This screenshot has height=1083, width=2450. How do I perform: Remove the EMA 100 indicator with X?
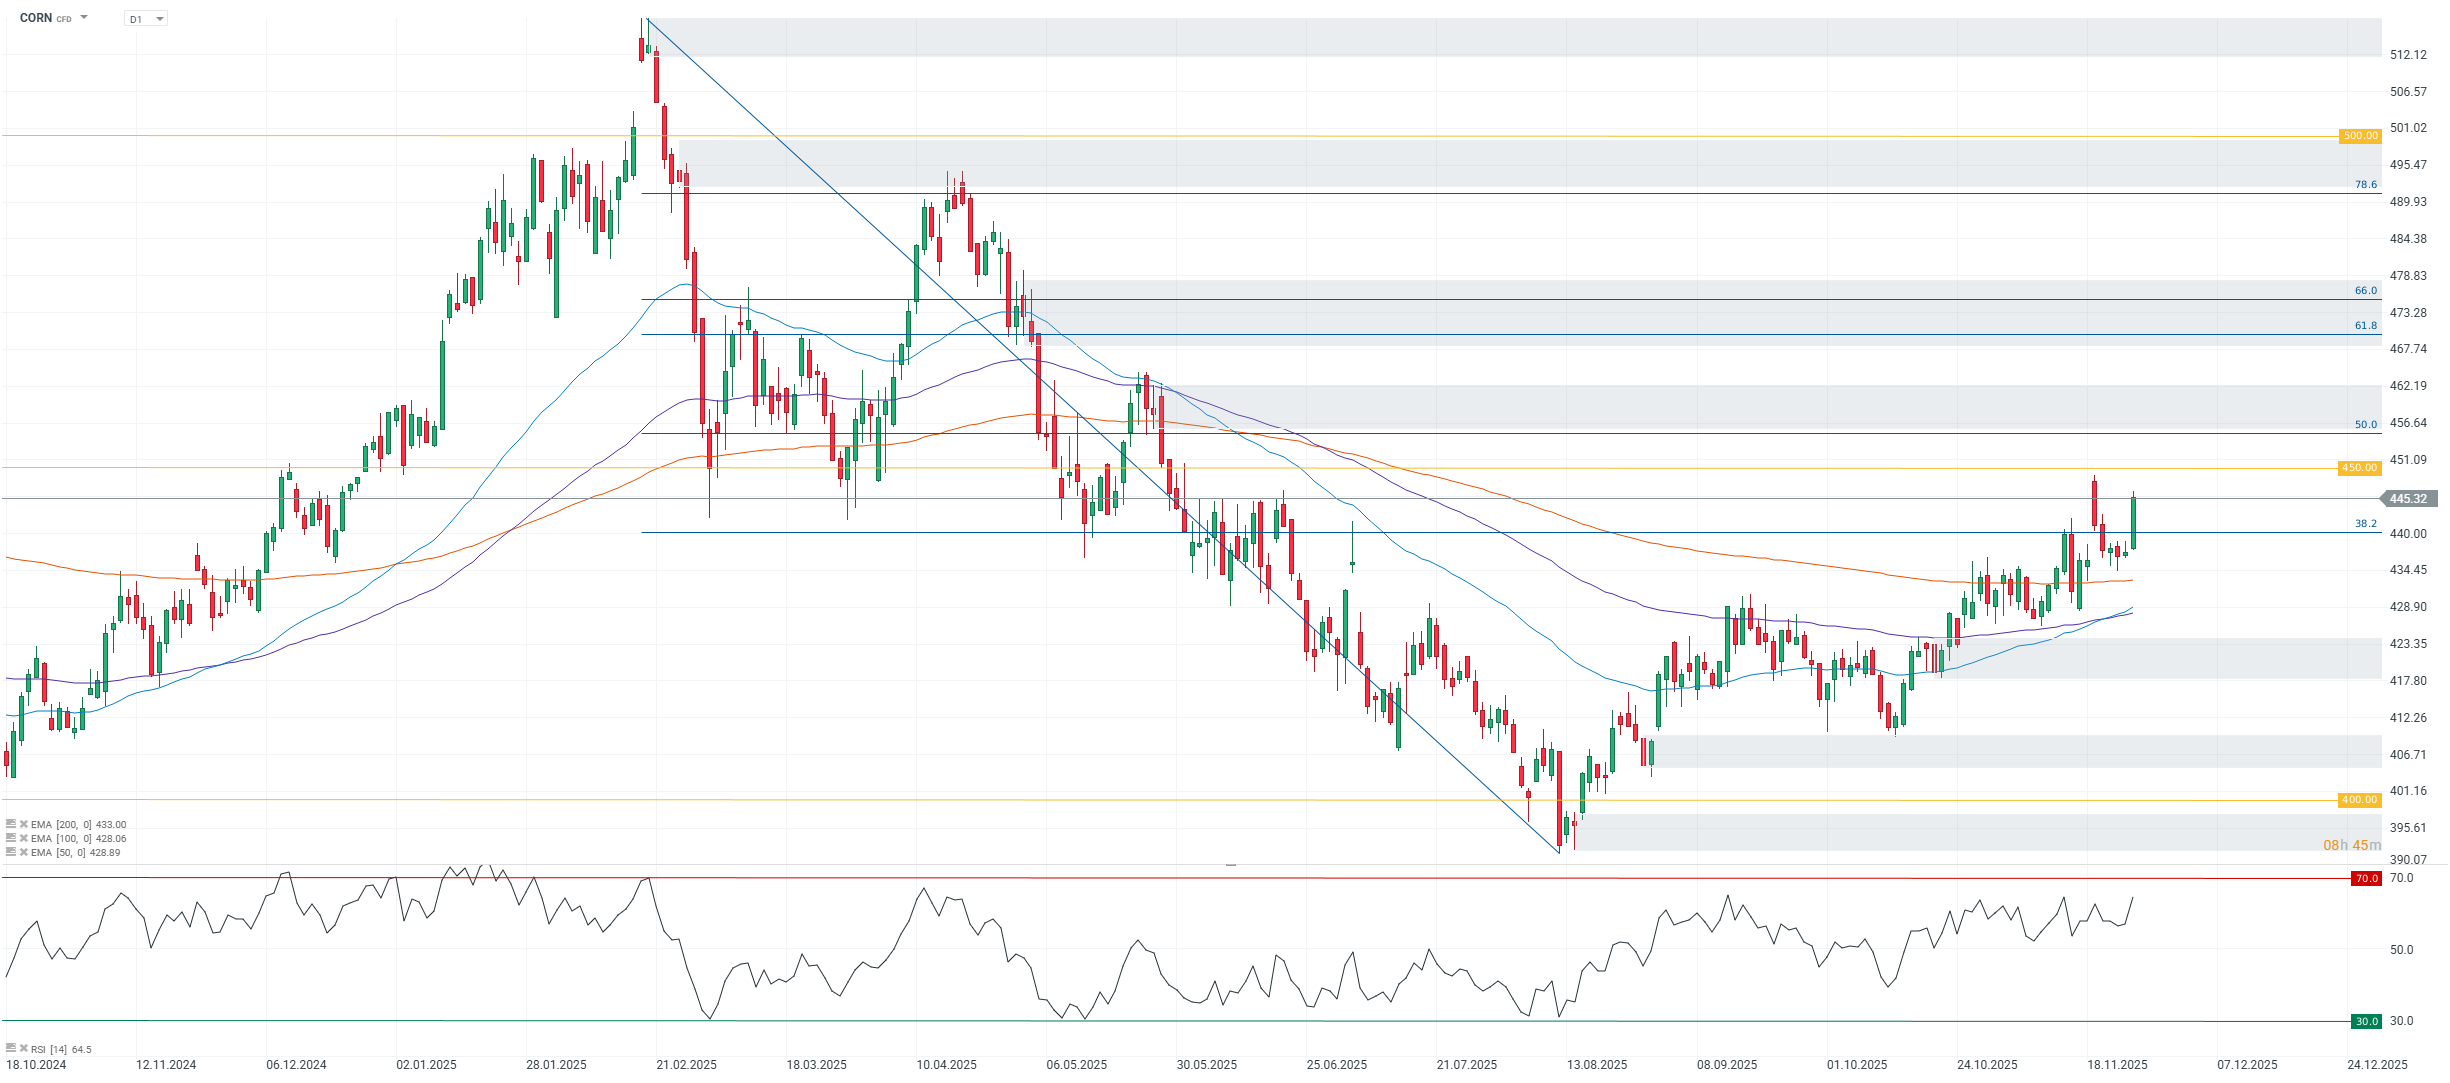[23, 839]
